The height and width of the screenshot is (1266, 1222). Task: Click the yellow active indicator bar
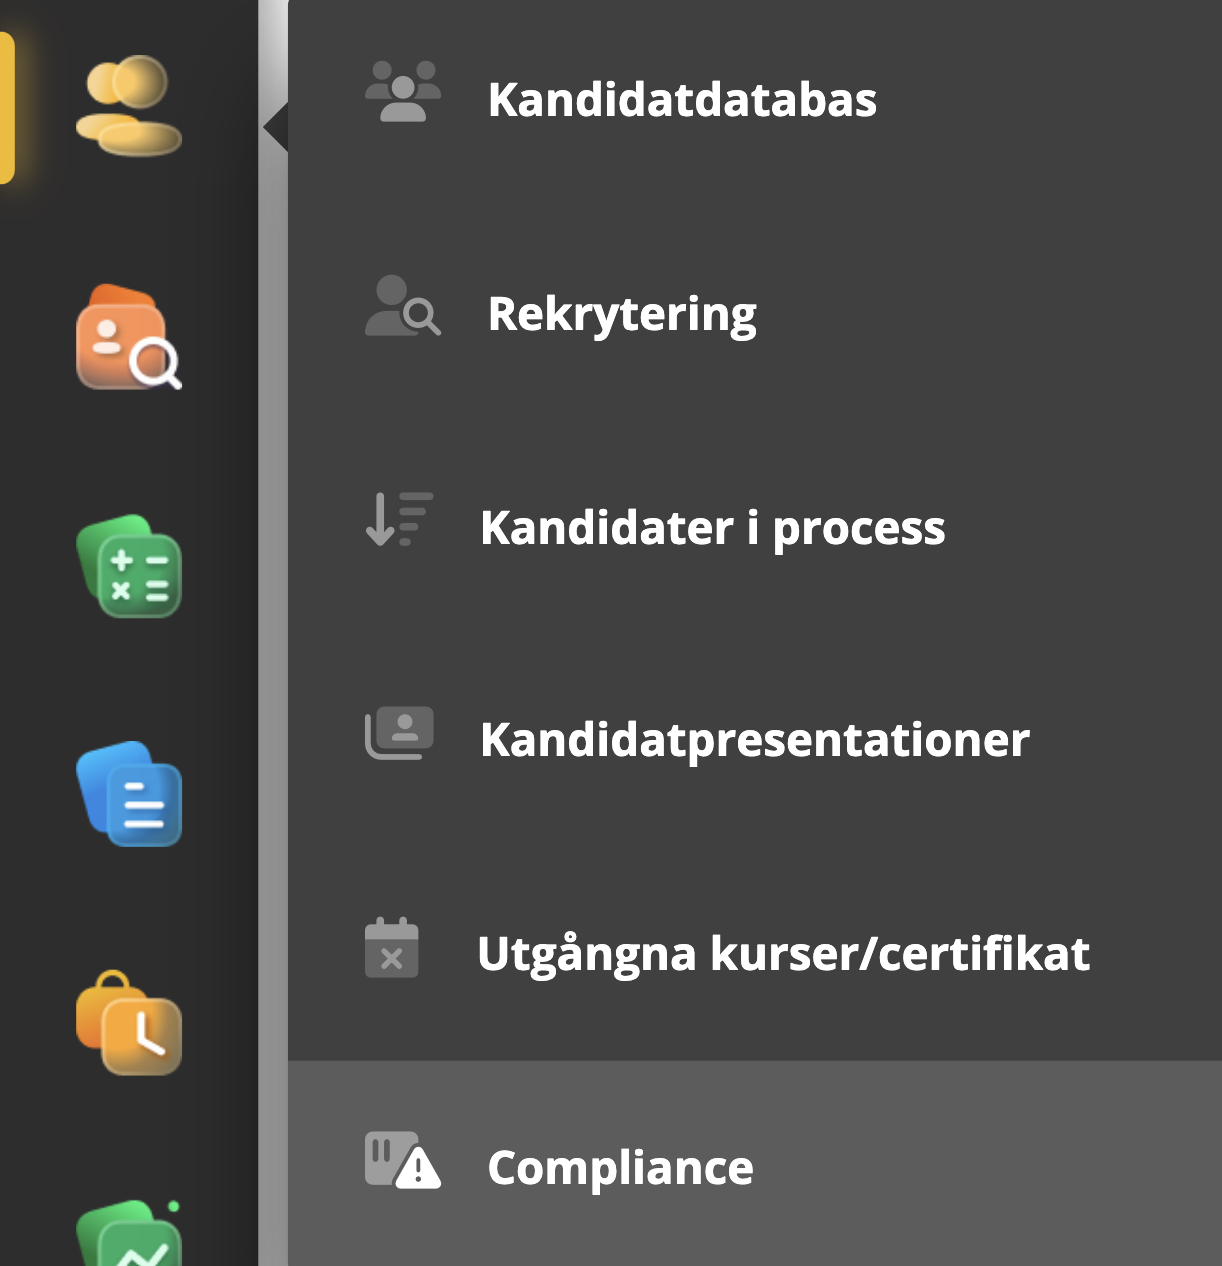(6, 108)
